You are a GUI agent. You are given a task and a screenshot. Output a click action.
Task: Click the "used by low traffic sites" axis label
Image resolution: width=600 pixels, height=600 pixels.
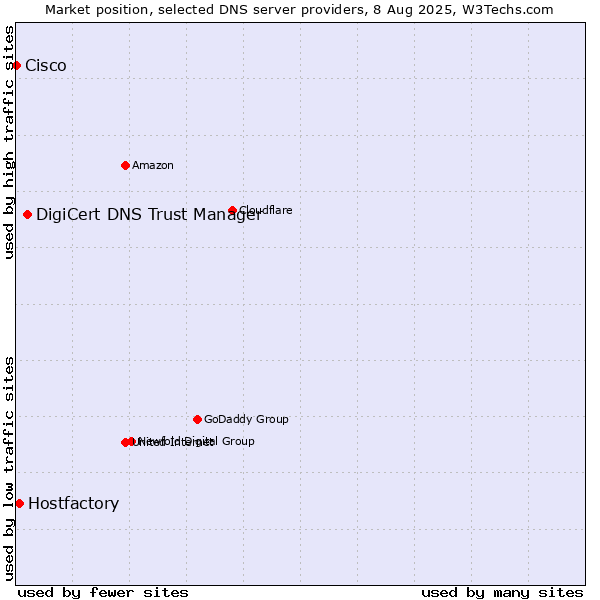coord(9,469)
